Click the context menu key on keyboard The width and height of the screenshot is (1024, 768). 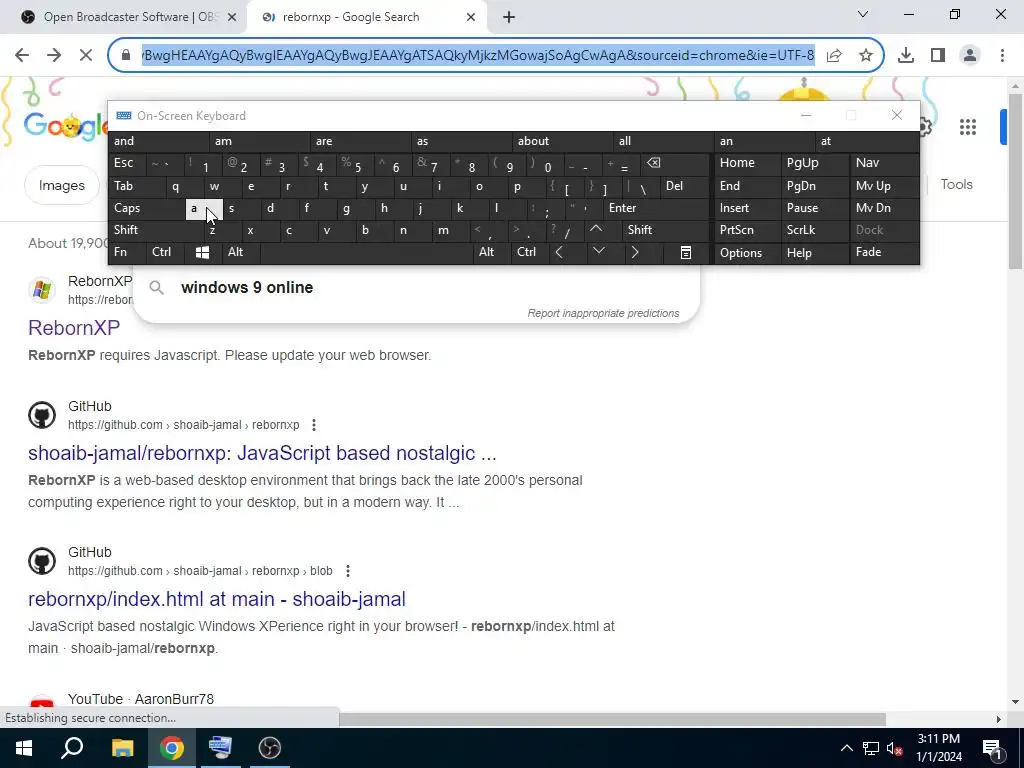click(x=686, y=252)
